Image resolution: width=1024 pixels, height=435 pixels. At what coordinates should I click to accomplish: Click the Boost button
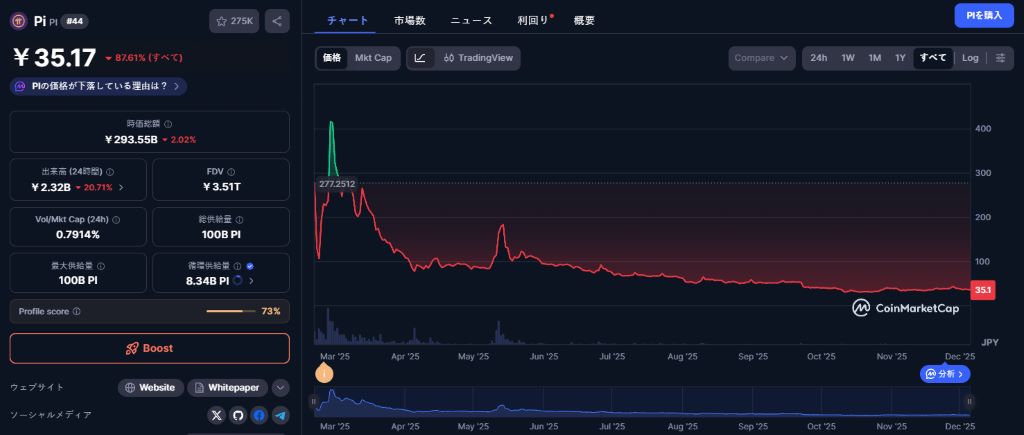click(150, 348)
